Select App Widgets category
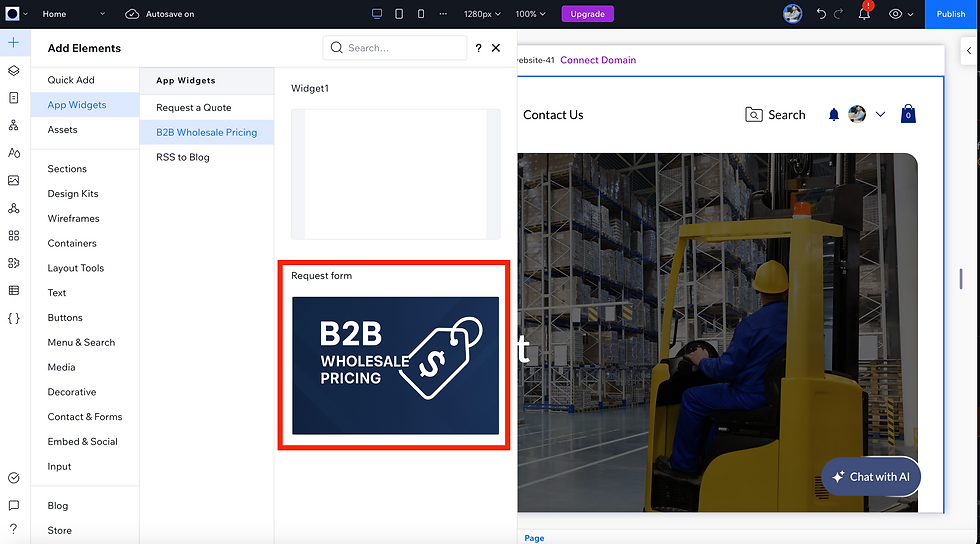Viewport: 980px width, 544px height. click(85, 104)
